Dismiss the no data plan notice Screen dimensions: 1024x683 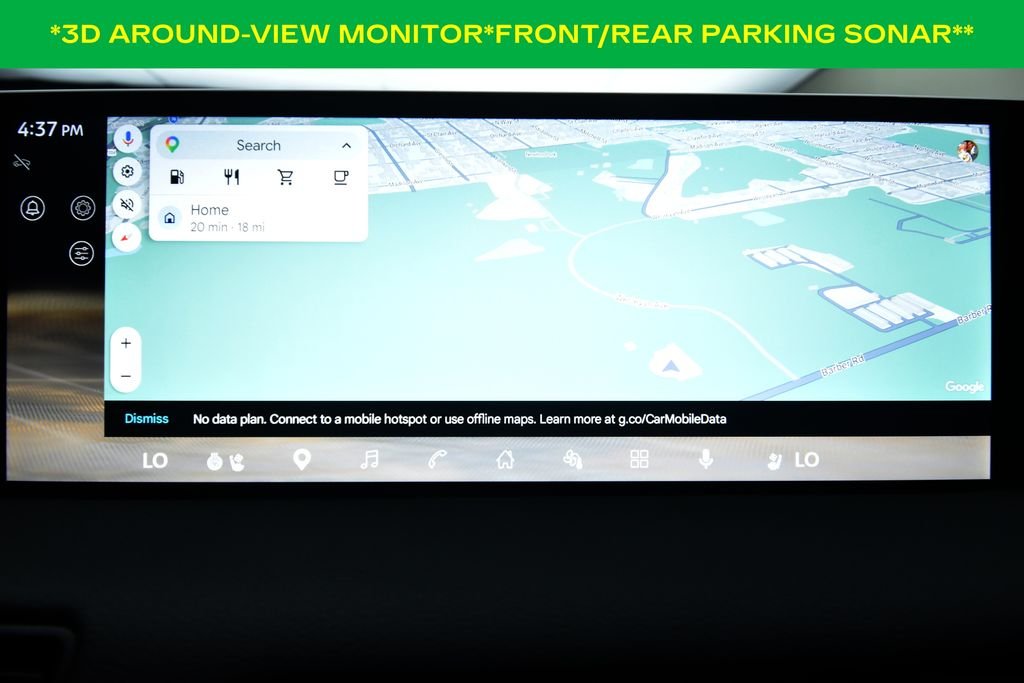pyautogui.click(x=146, y=419)
